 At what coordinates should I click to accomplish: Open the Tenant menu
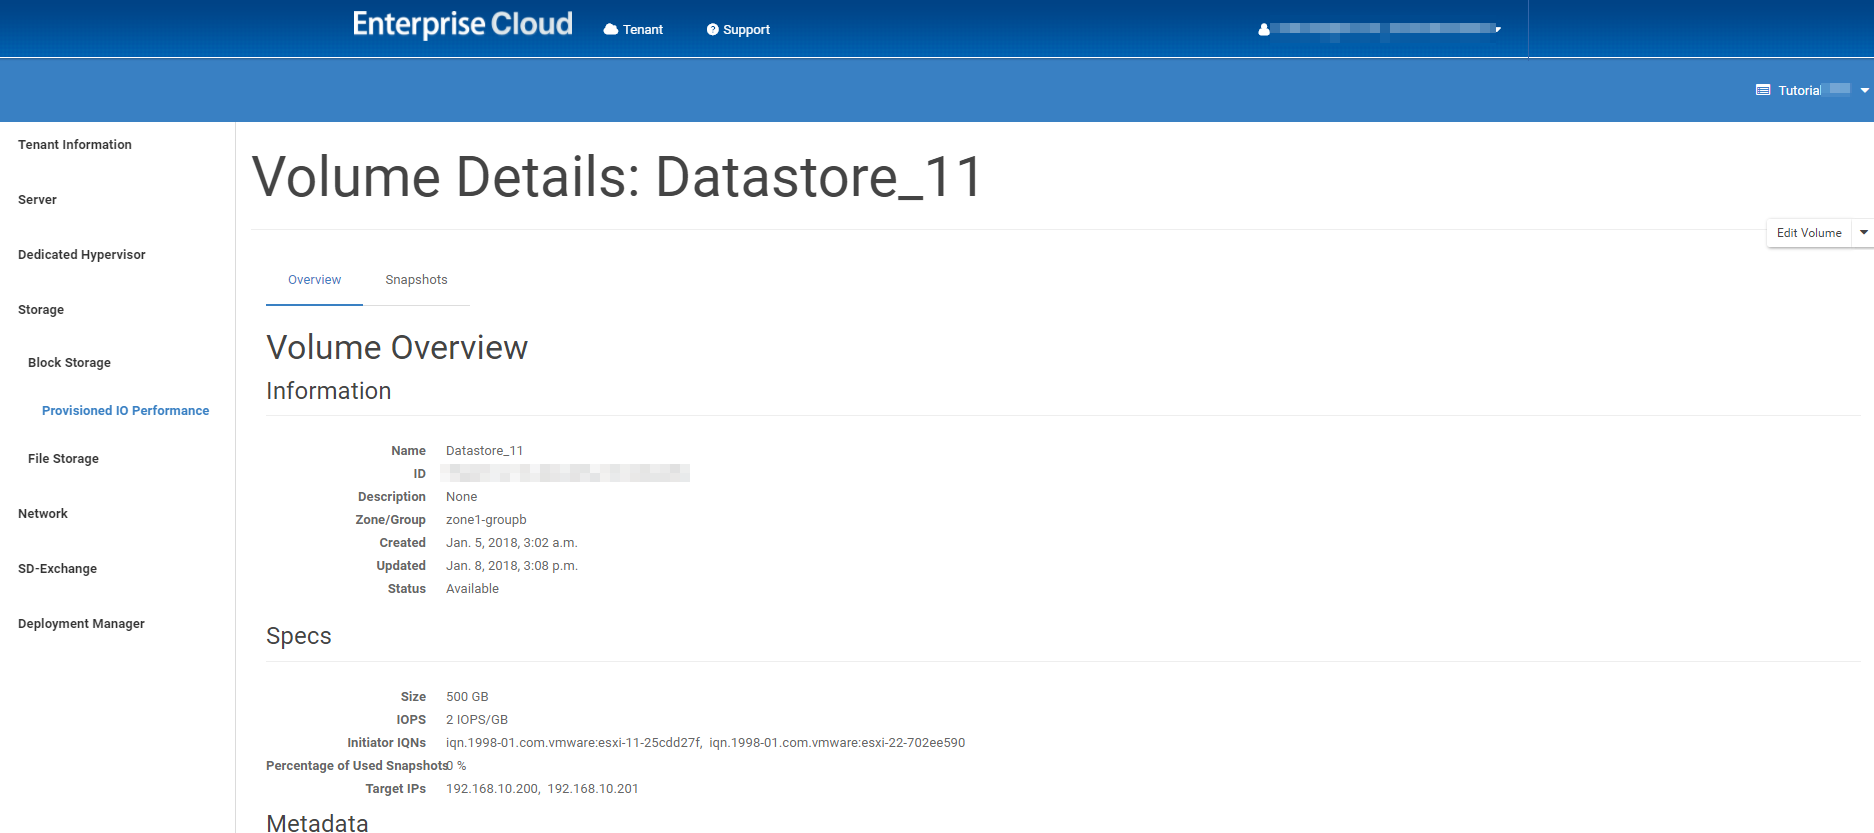tap(633, 30)
